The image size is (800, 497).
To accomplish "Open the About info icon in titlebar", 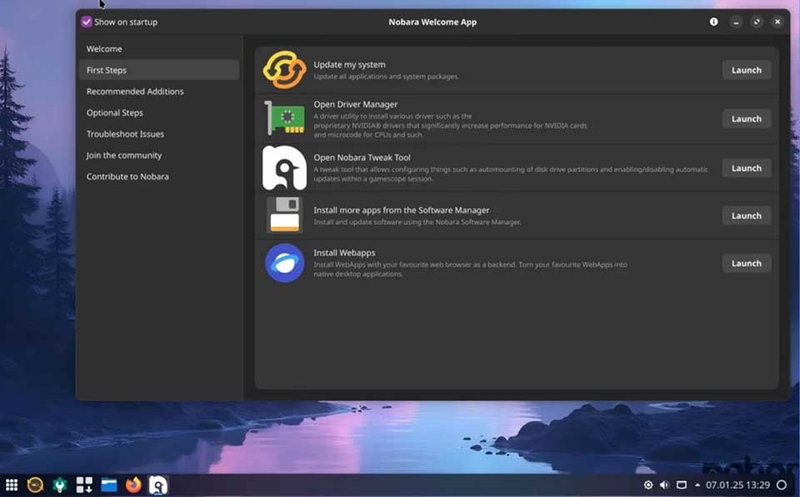I will click(714, 22).
